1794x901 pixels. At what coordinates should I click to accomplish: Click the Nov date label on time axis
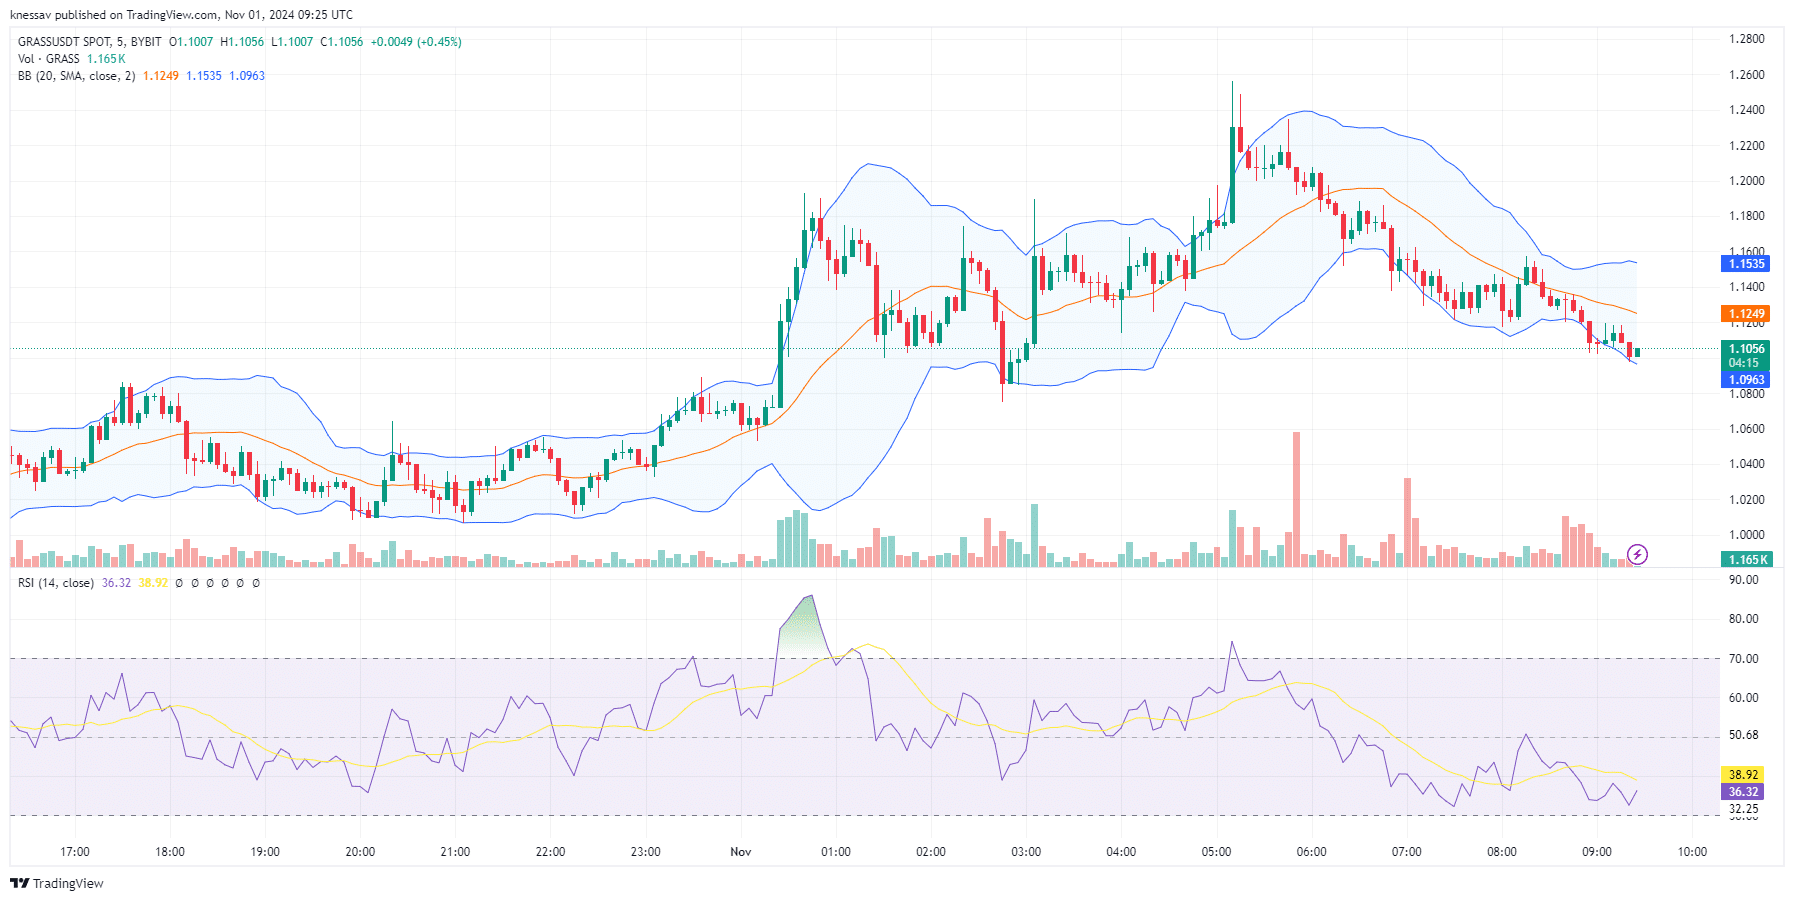(741, 852)
